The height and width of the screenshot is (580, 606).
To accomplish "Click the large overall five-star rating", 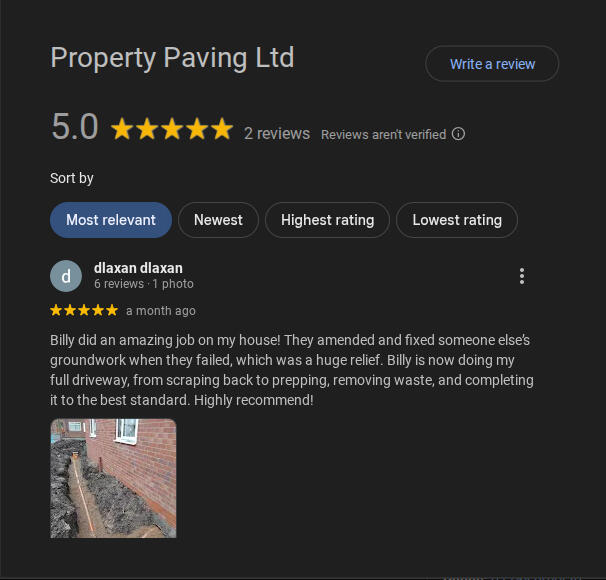I will [172, 129].
